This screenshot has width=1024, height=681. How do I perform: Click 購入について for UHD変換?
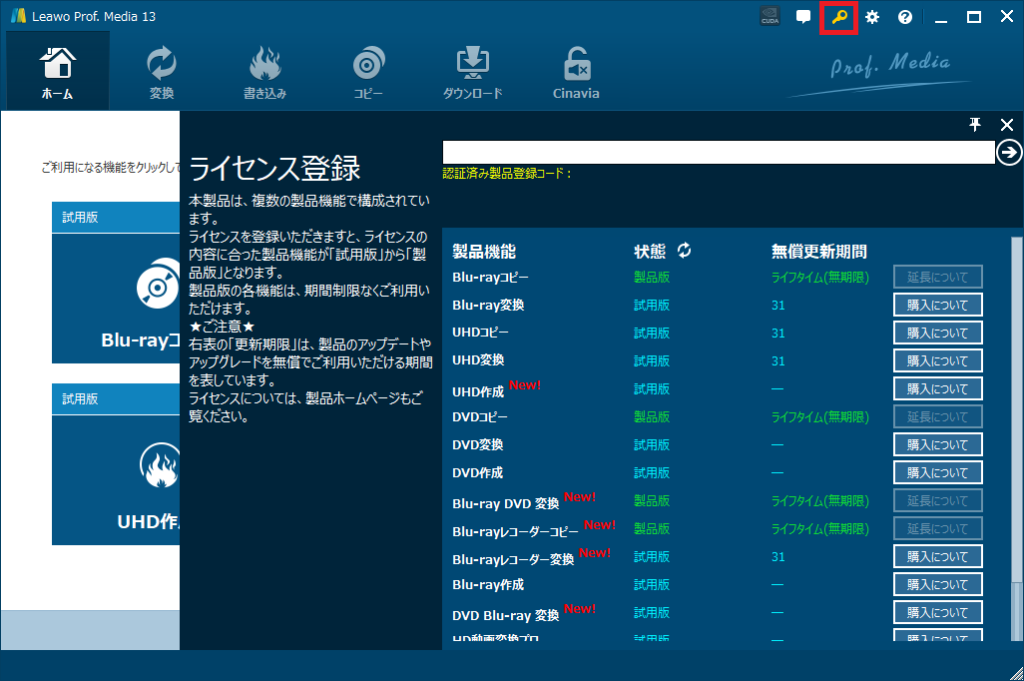938,361
